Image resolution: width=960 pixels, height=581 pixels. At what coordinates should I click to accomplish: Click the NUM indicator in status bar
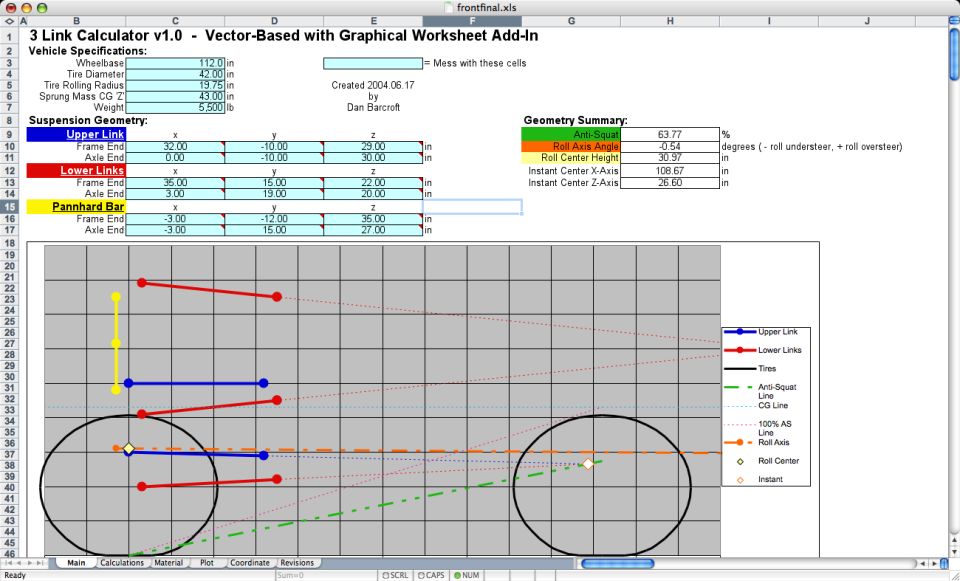466,575
